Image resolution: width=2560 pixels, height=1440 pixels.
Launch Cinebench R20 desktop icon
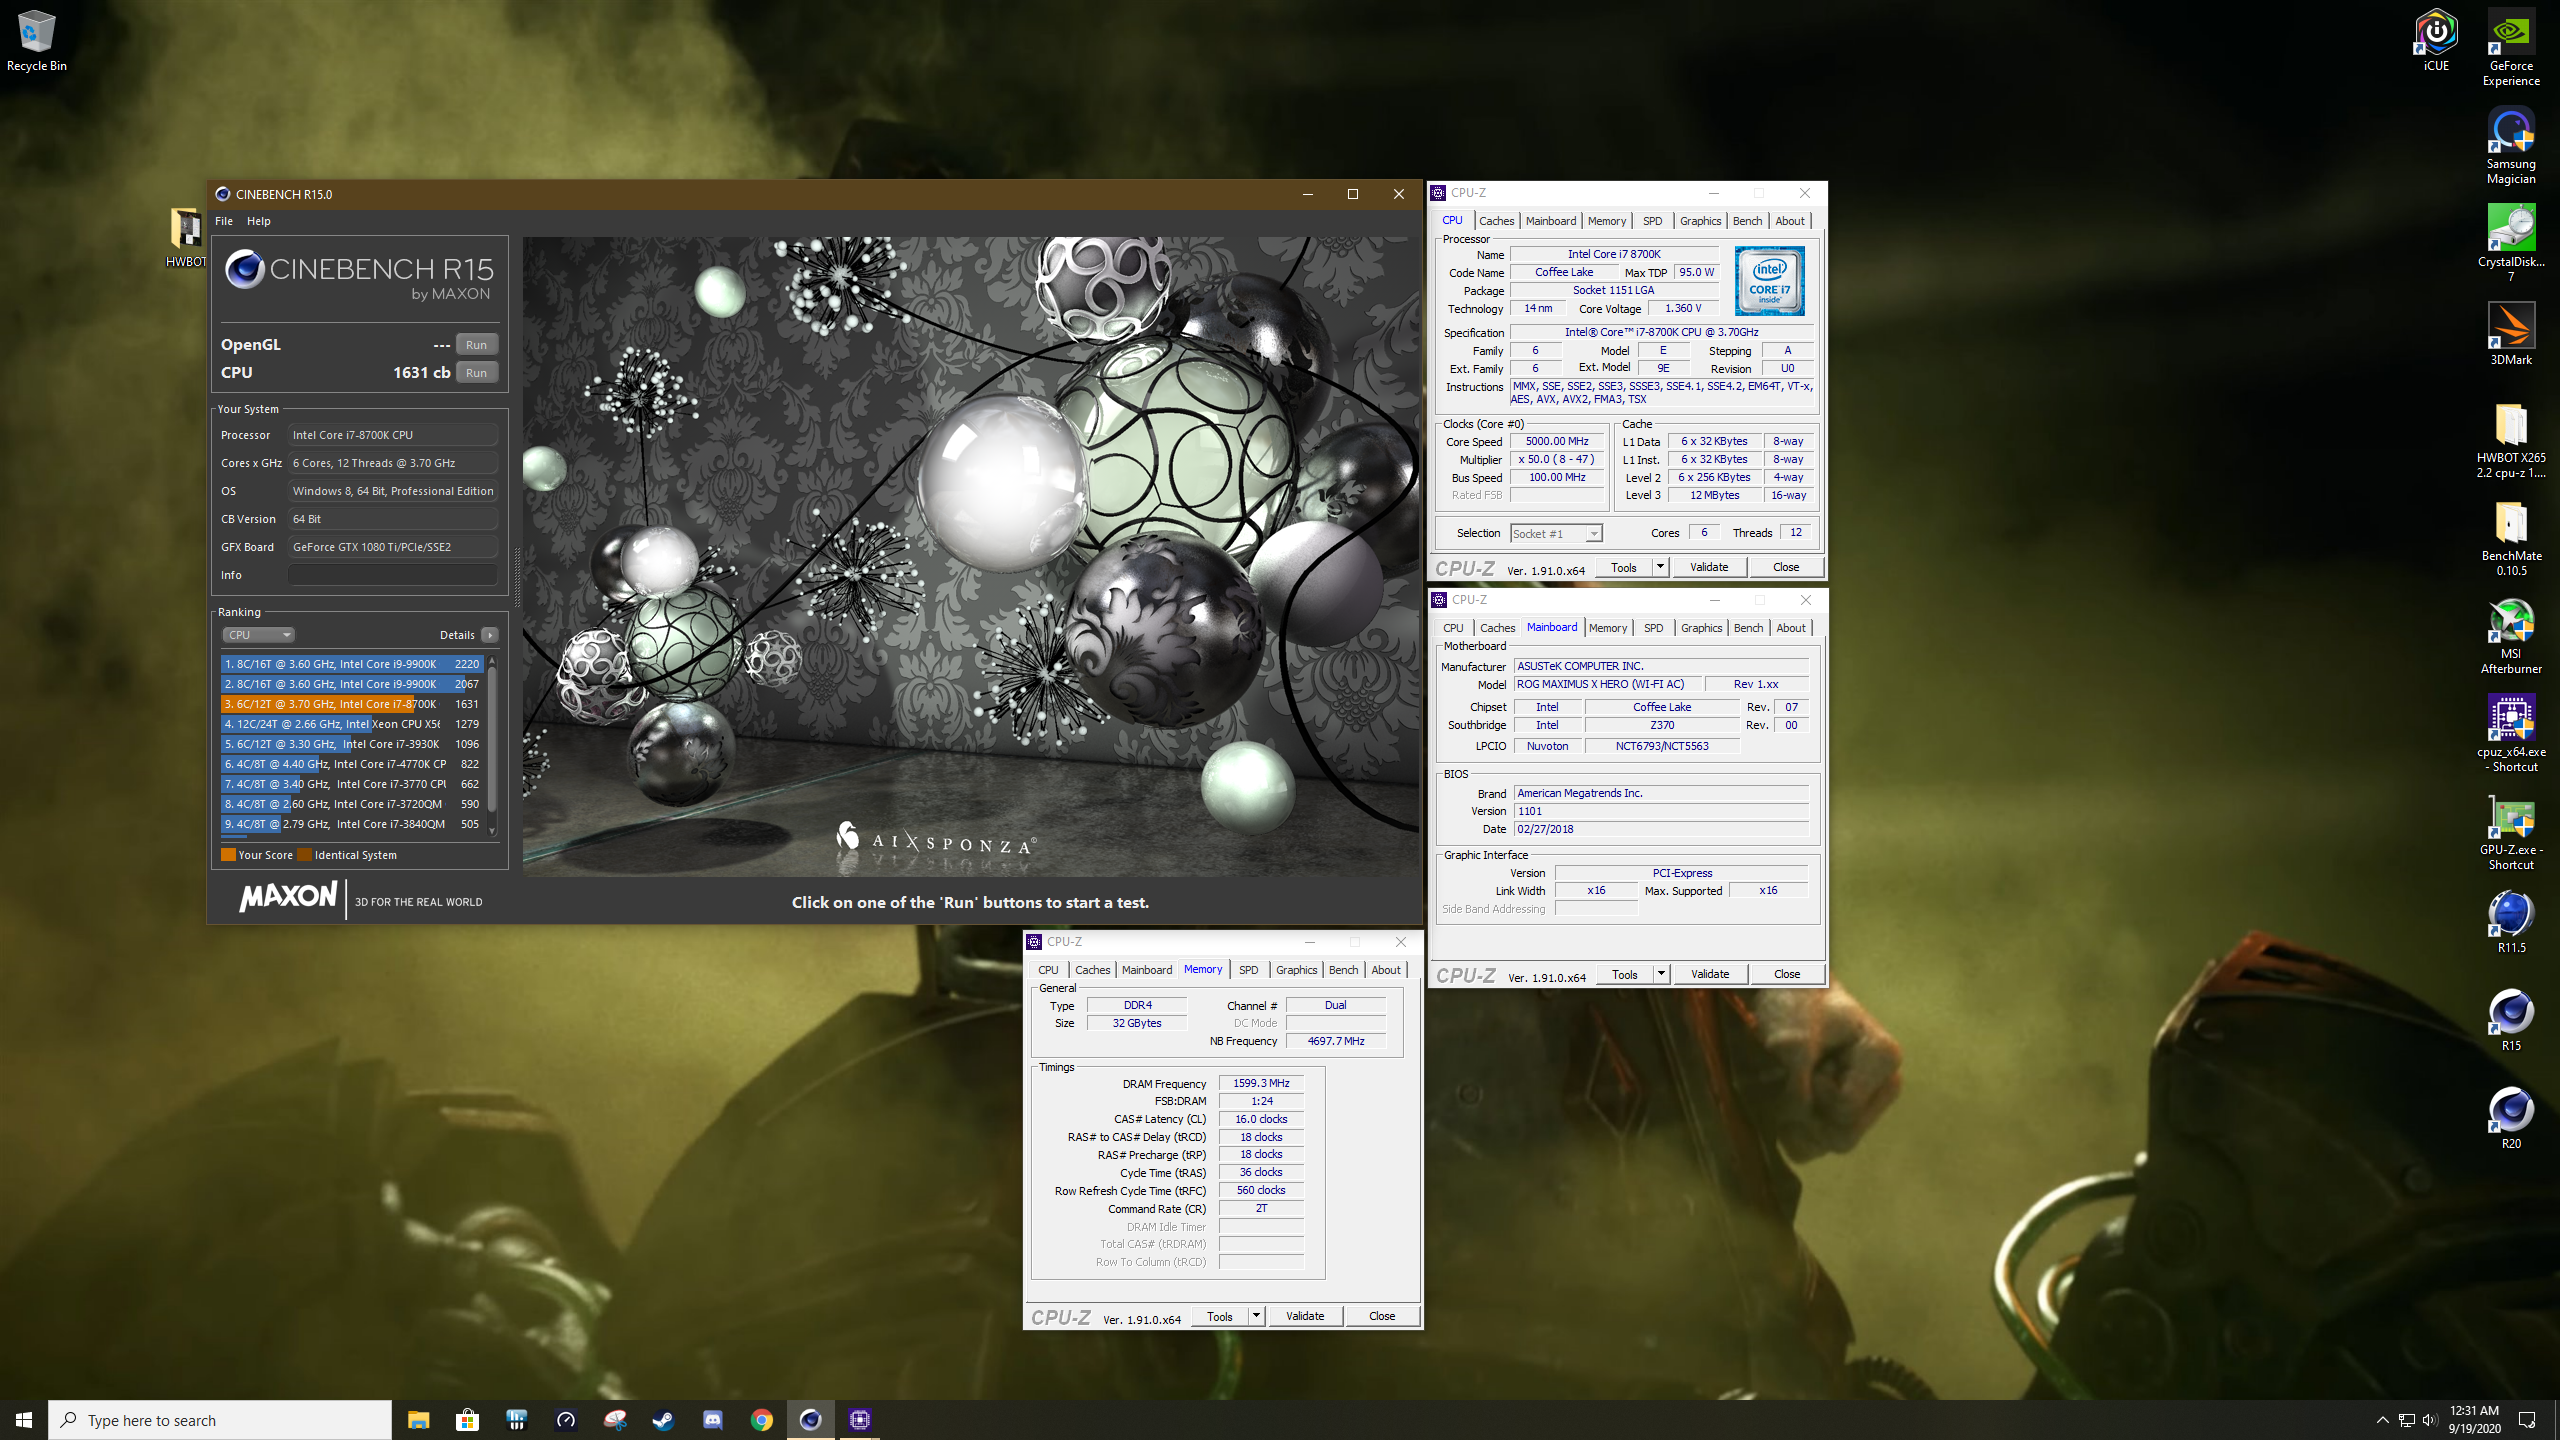tap(2510, 1118)
